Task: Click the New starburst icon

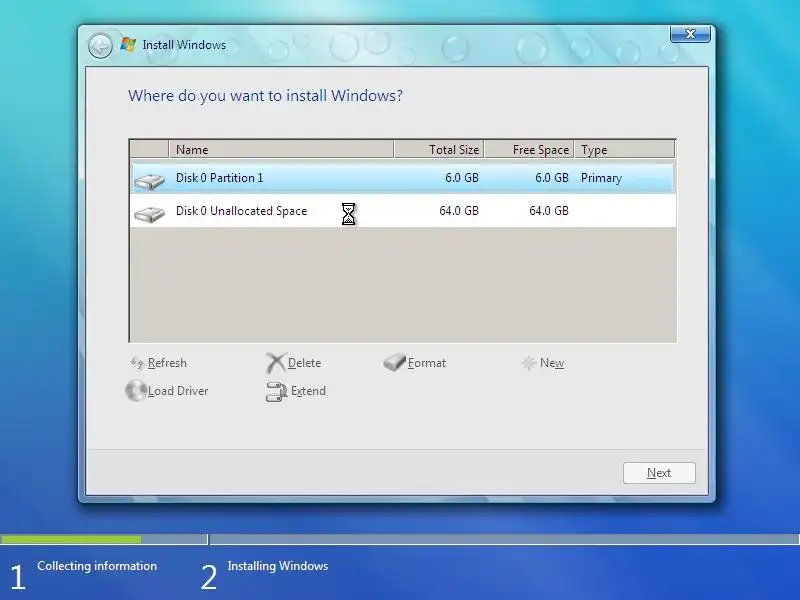Action: [x=529, y=363]
